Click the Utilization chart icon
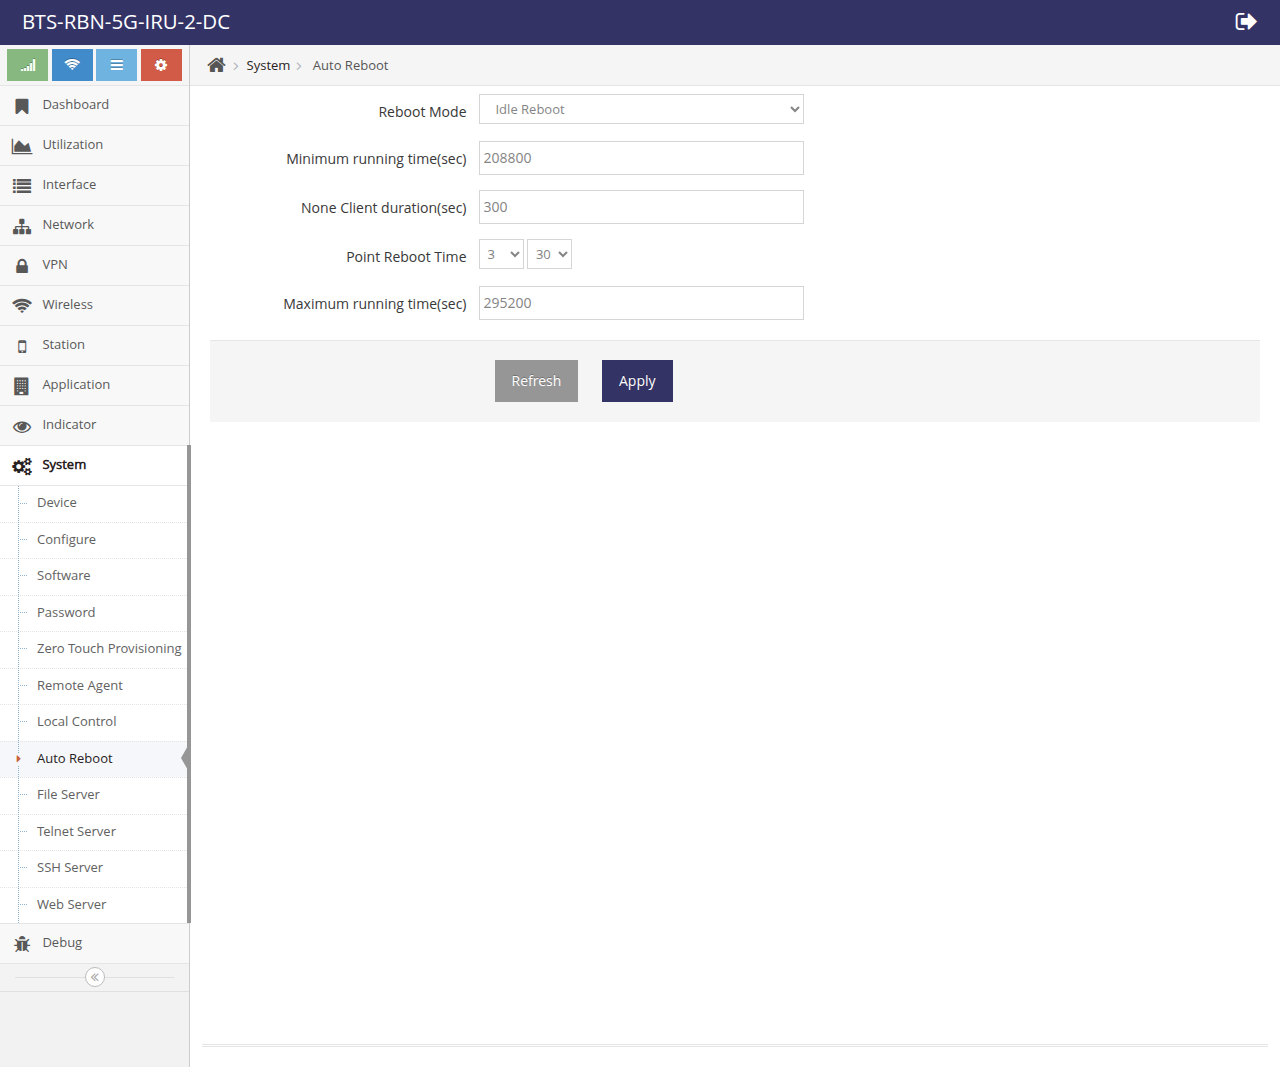Image resolution: width=1280 pixels, height=1067 pixels. 22,146
